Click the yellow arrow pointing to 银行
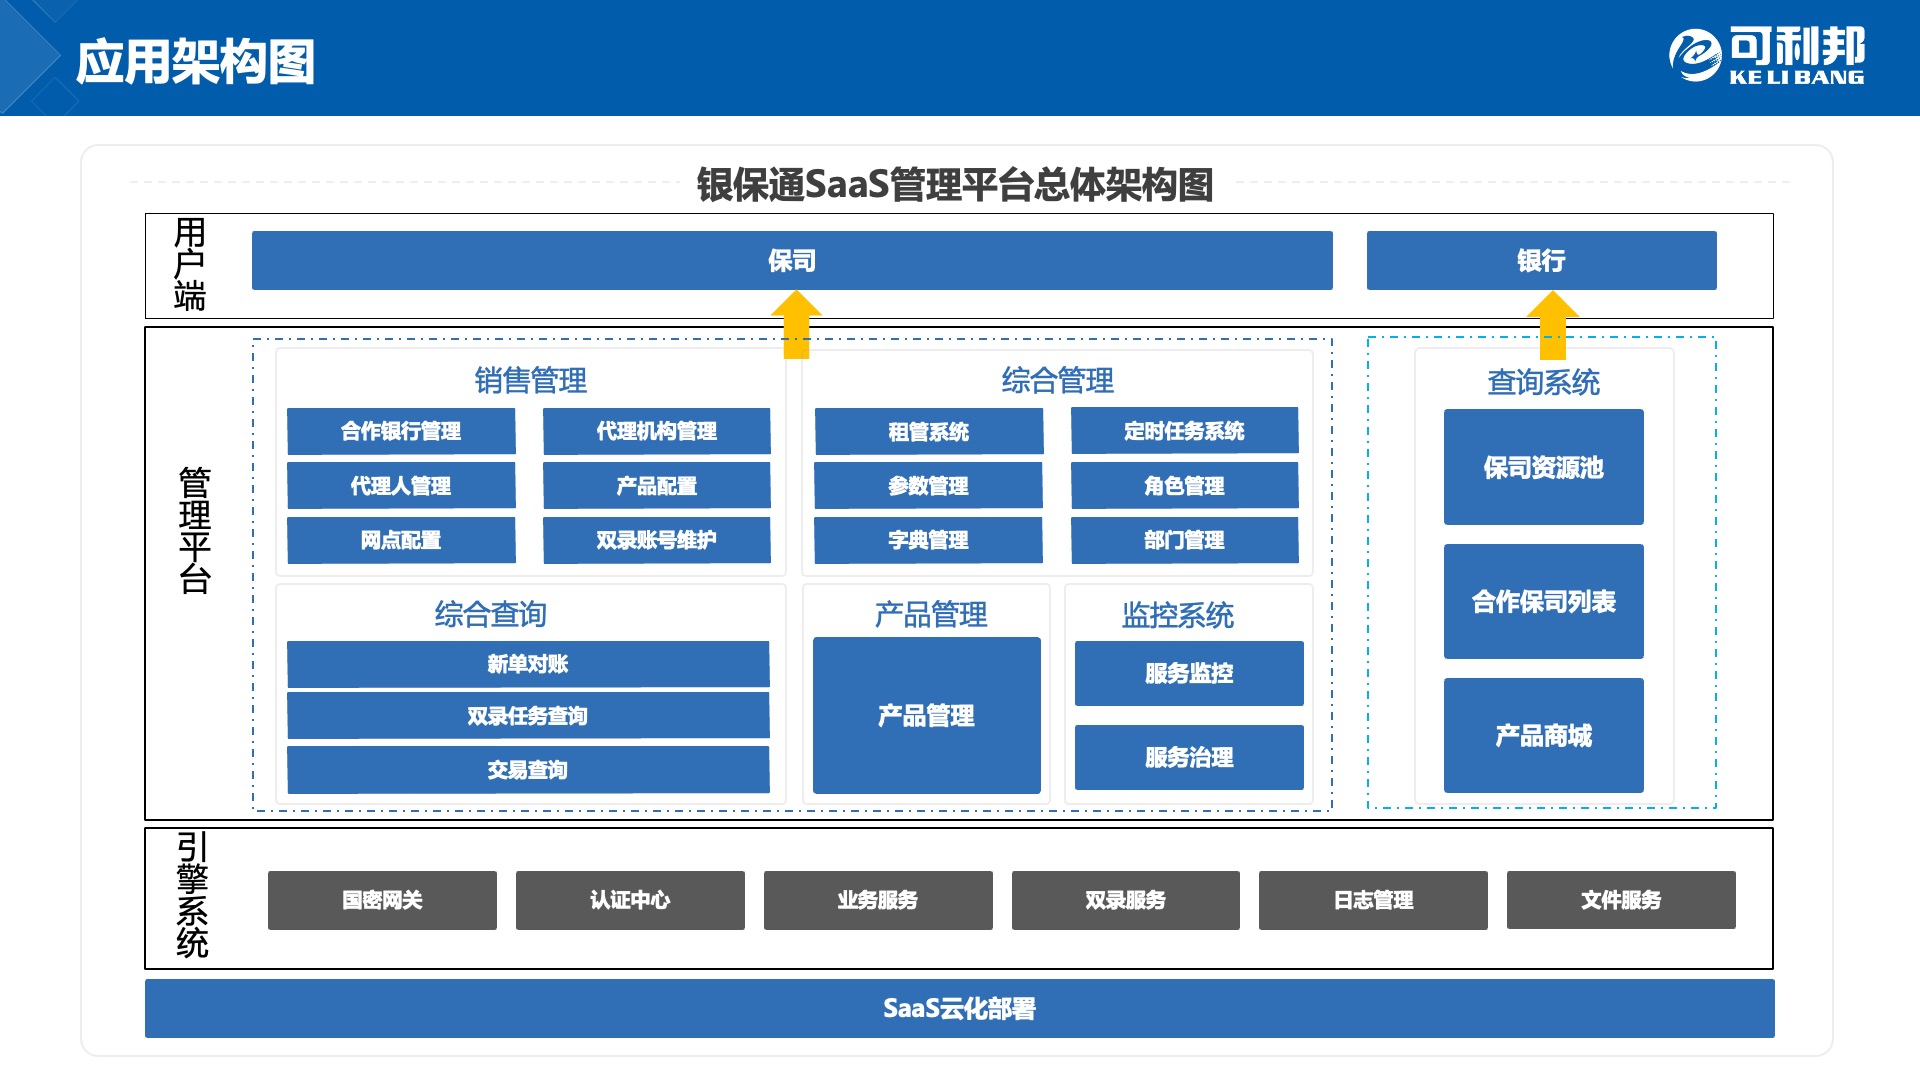 coord(1552,323)
